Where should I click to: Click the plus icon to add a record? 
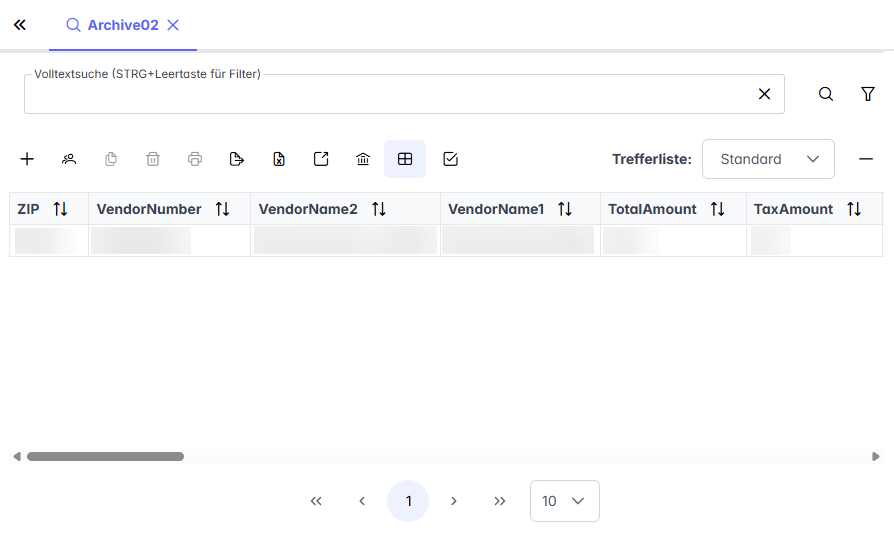click(x=27, y=159)
